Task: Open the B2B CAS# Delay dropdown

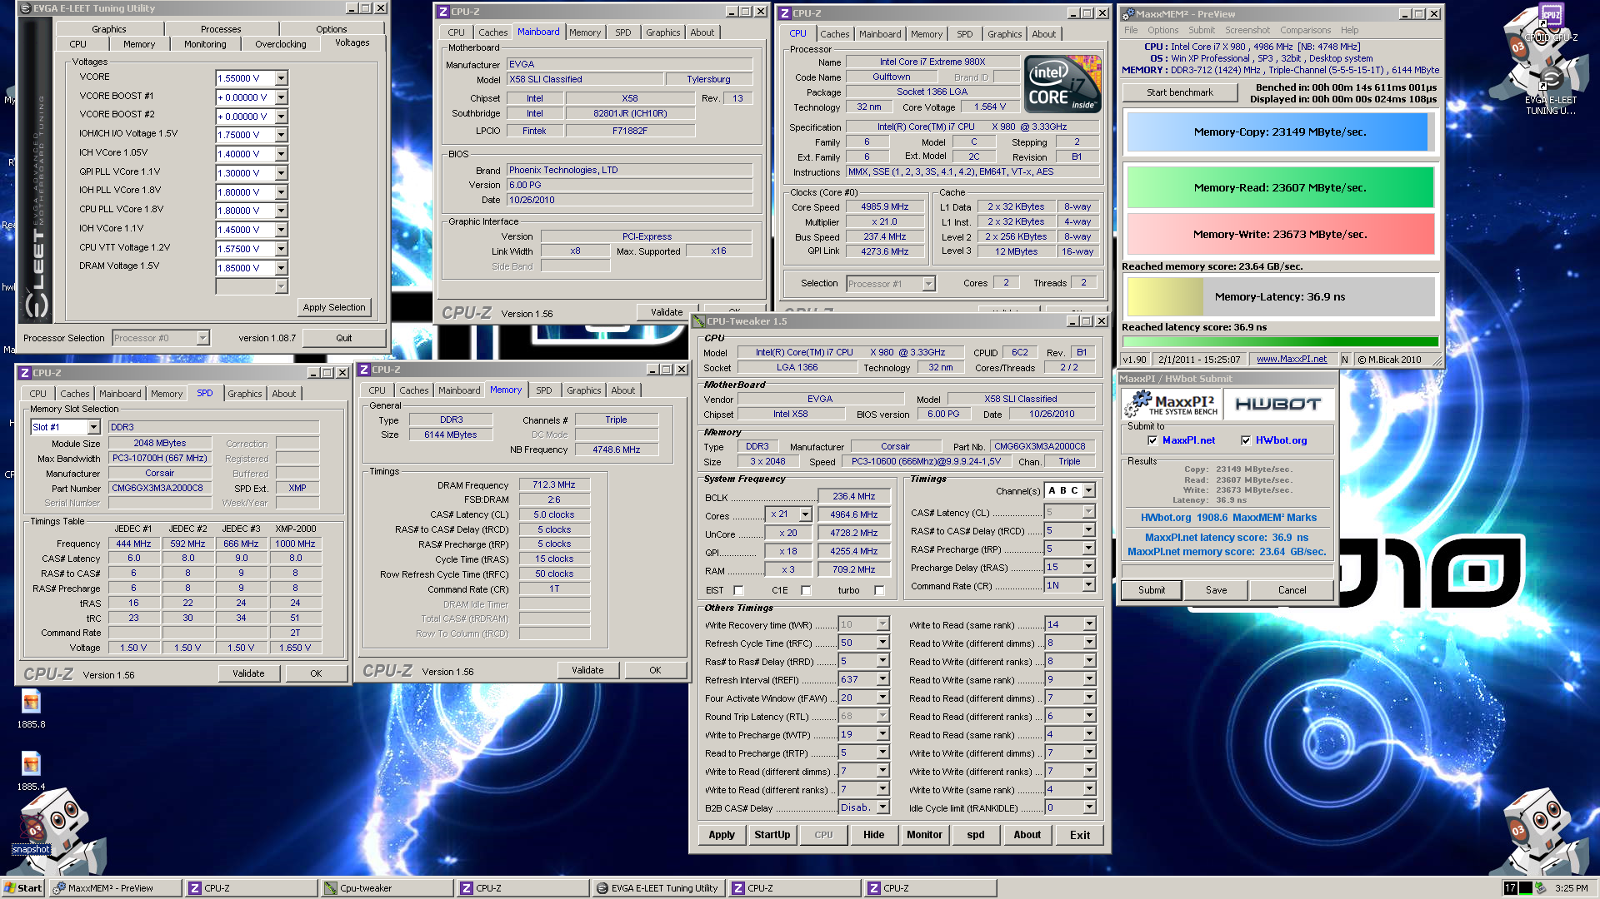Action: click(x=883, y=807)
